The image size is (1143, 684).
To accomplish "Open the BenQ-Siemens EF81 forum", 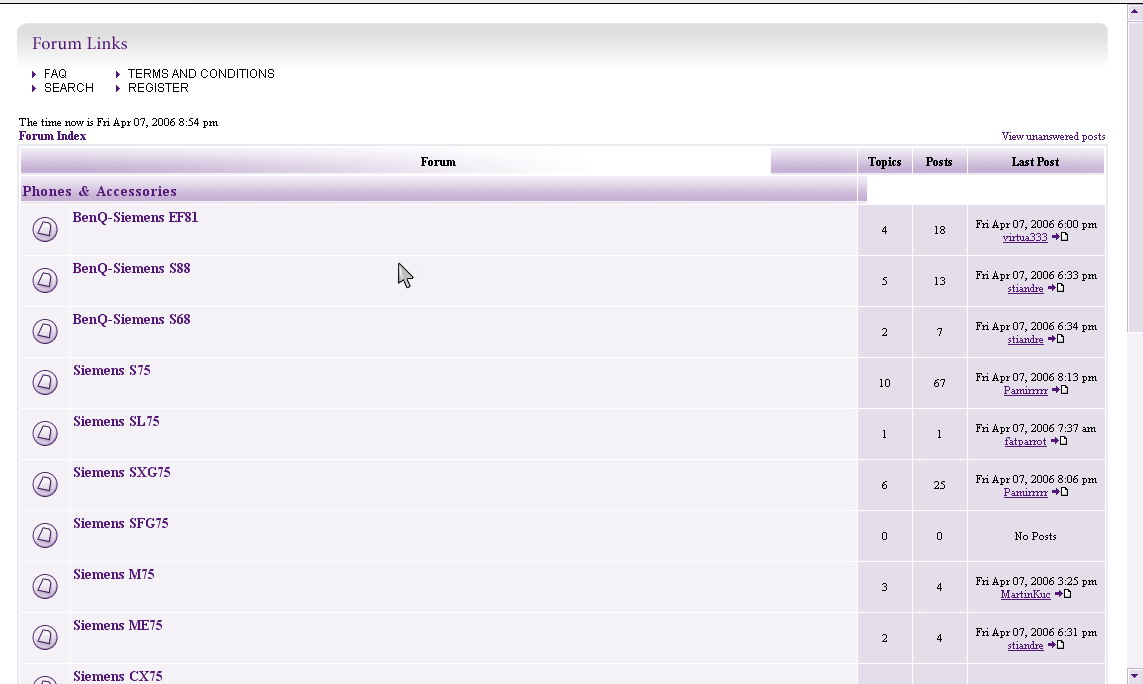I will tap(135, 217).
